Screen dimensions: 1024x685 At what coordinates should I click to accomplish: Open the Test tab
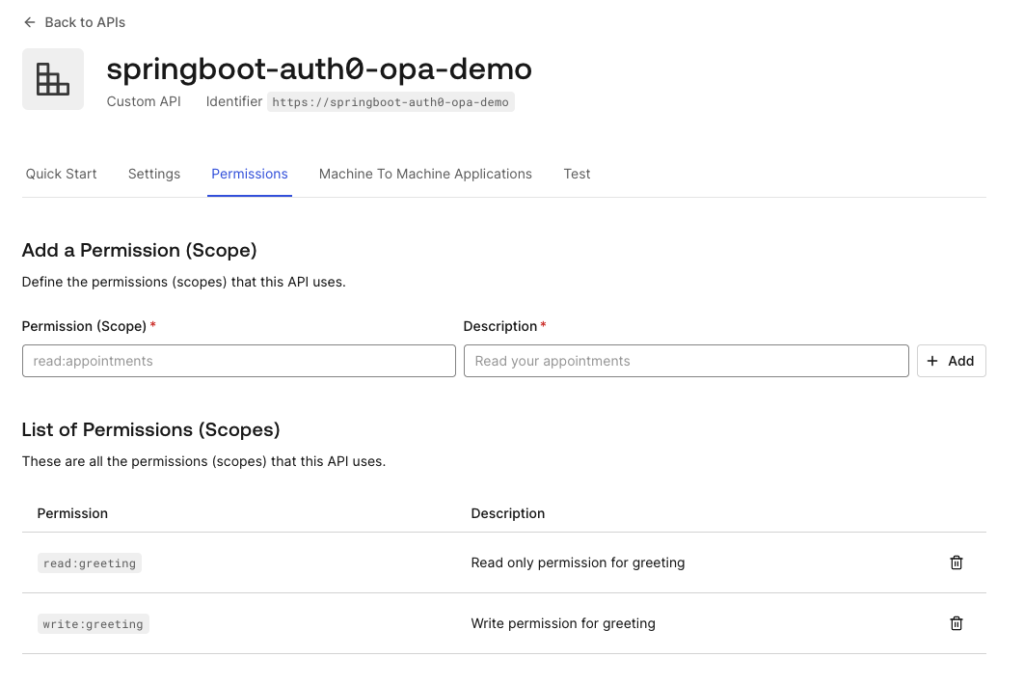point(577,174)
